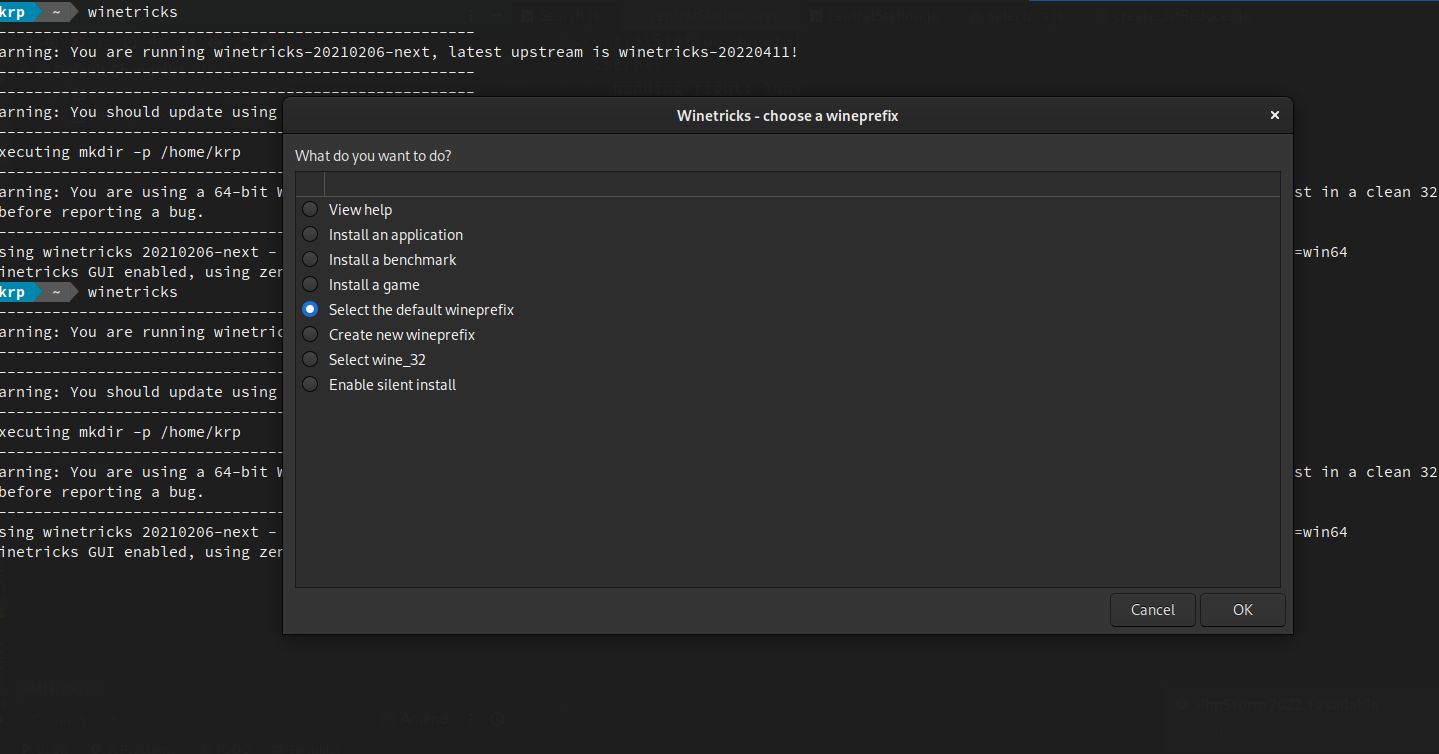Click the upstream version warning line in terminal
This screenshot has width=1439, height=754.
tap(399, 52)
